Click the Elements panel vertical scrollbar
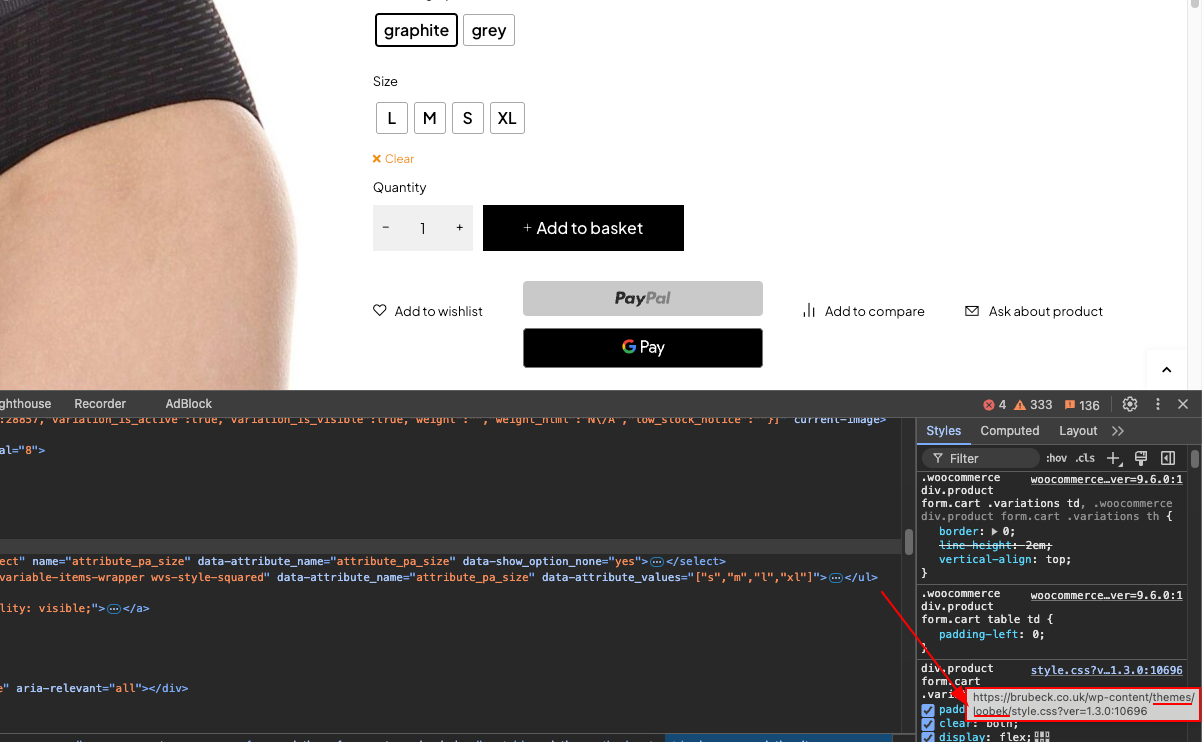This screenshot has height=742, width=1202. click(x=909, y=540)
